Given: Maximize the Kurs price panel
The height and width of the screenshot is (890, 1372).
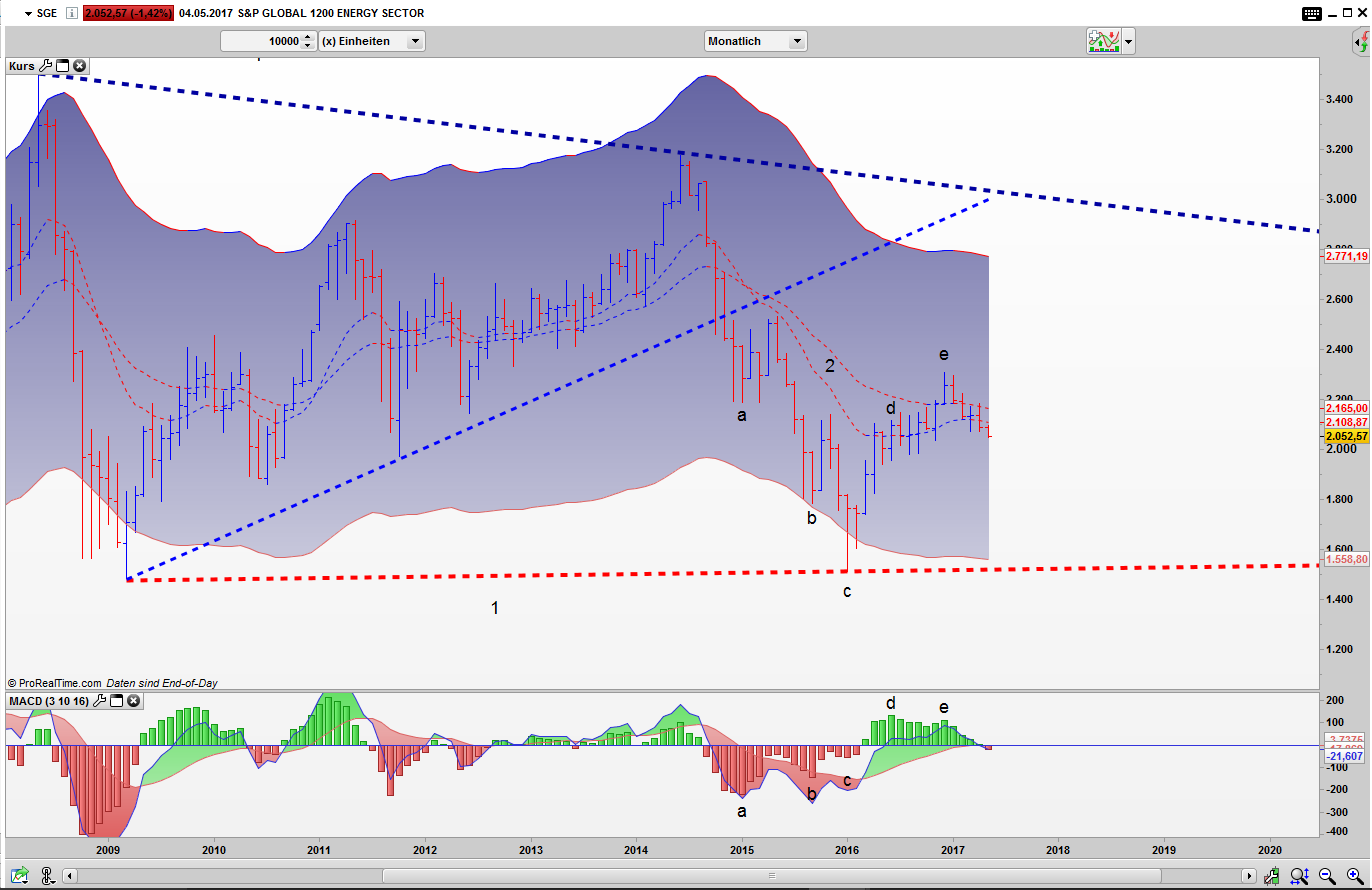Looking at the screenshot, I should 62,66.
